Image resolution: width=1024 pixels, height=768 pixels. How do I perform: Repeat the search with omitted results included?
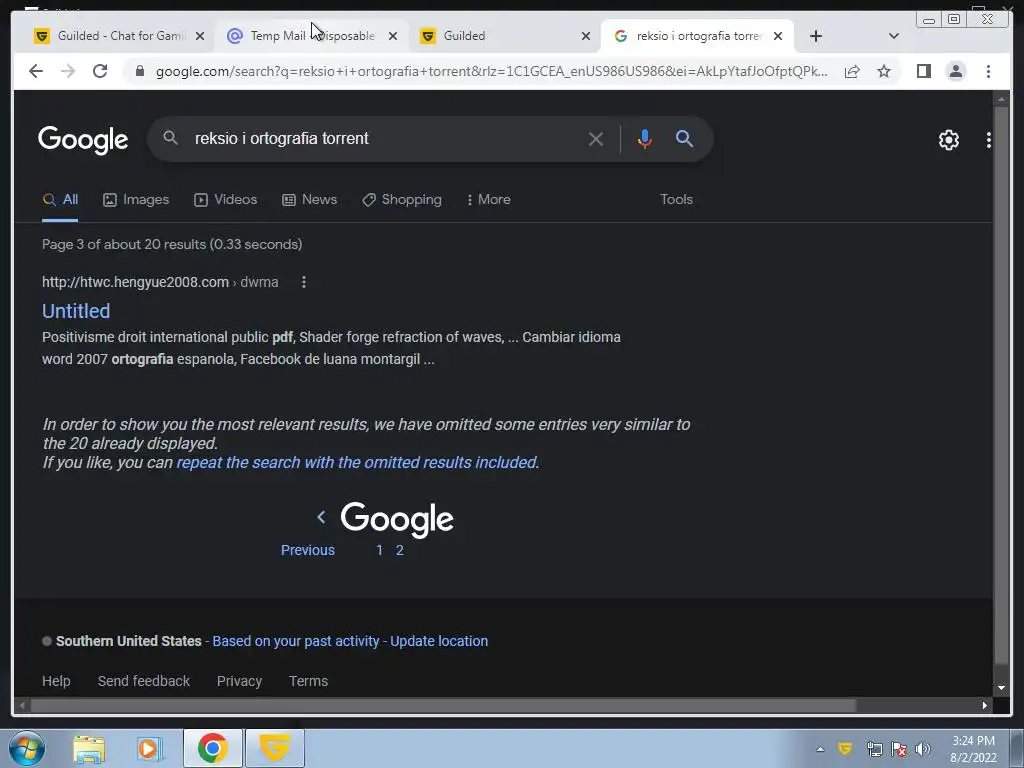click(x=357, y=462)
